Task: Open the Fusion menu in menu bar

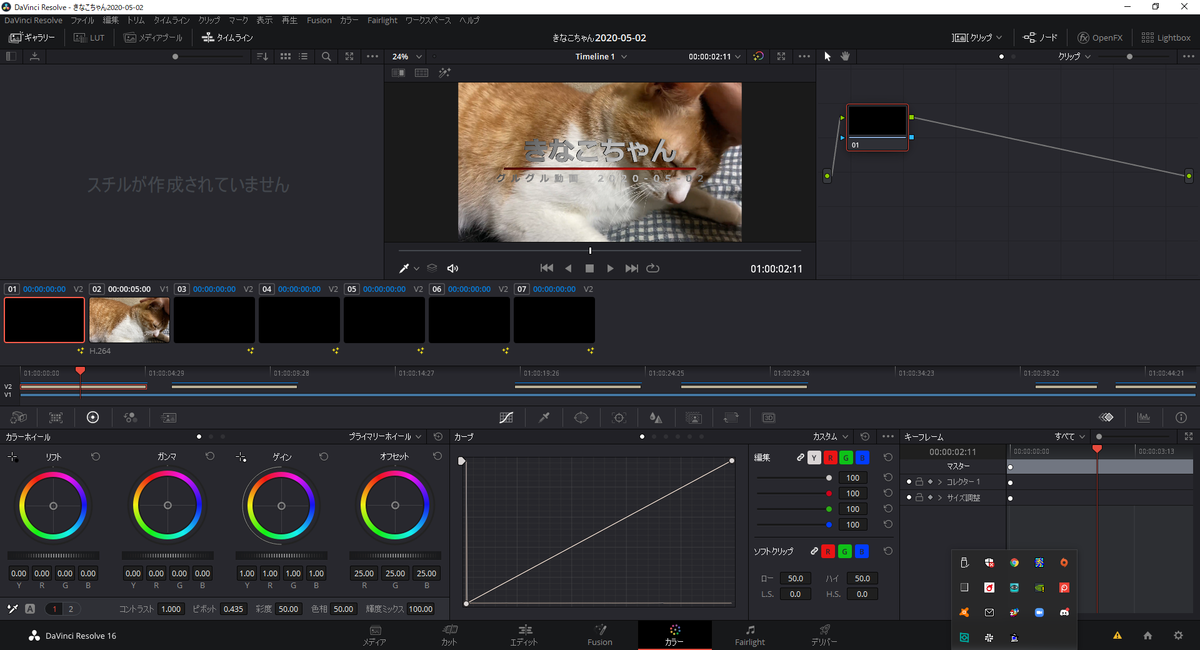Action: tap(319, 20)
